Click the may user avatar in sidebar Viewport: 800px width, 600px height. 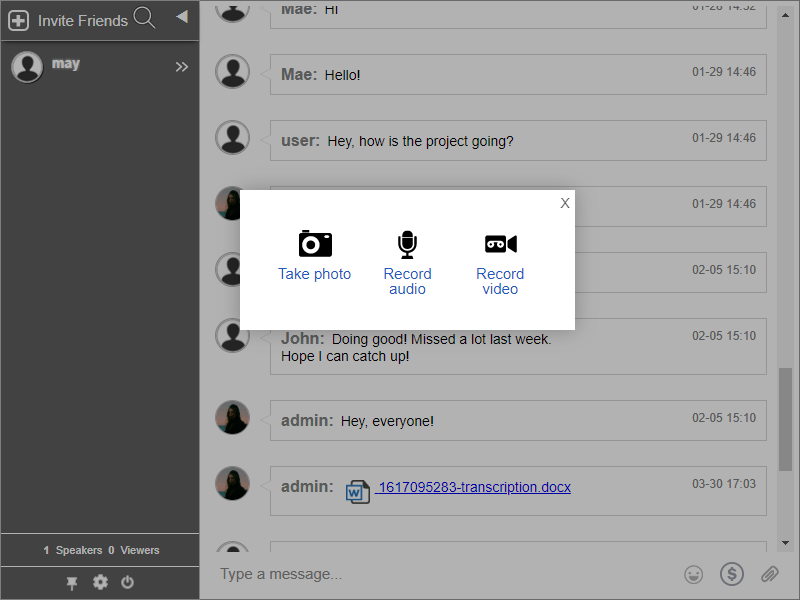[x=27, y=67]
